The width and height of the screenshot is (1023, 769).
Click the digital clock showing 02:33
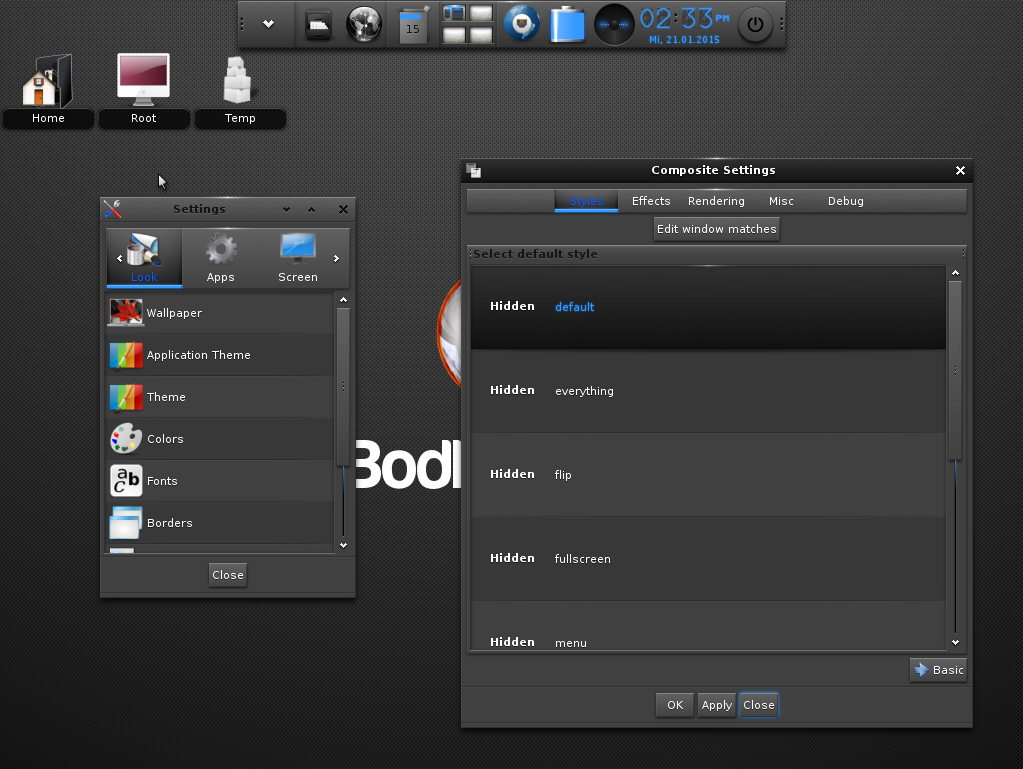point(684,19)
